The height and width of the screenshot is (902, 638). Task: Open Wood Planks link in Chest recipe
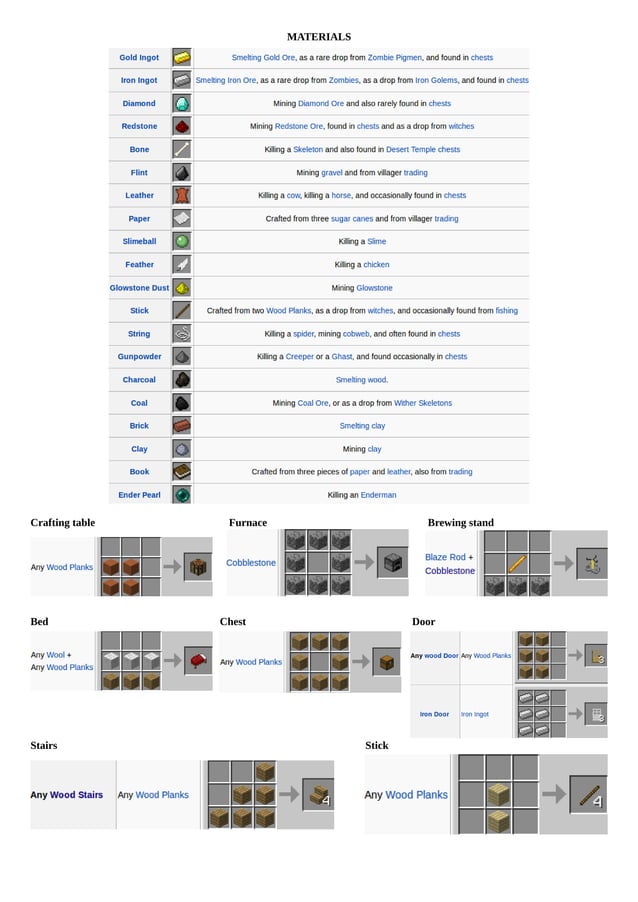259,662
